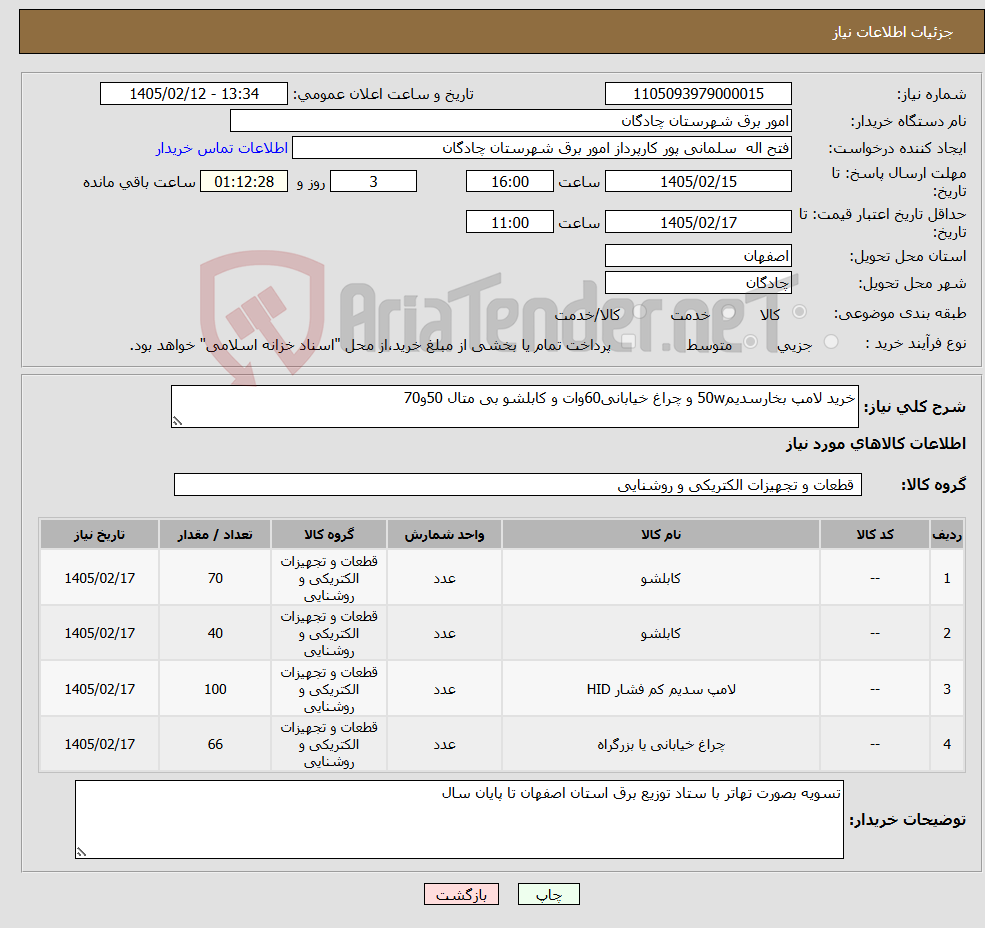Click the delivery province field اصفهان
The height and width of the screenshot is (928, 985).
(x=698, y=256)
